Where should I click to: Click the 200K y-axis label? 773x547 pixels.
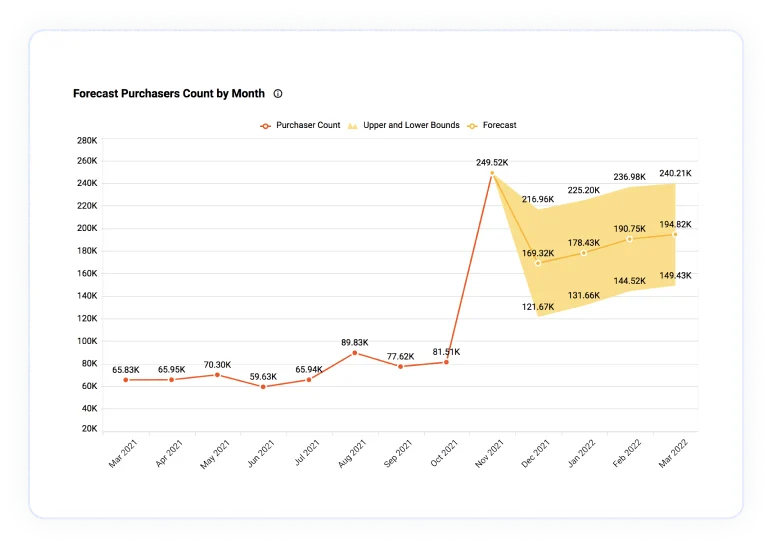click(87, 228)
